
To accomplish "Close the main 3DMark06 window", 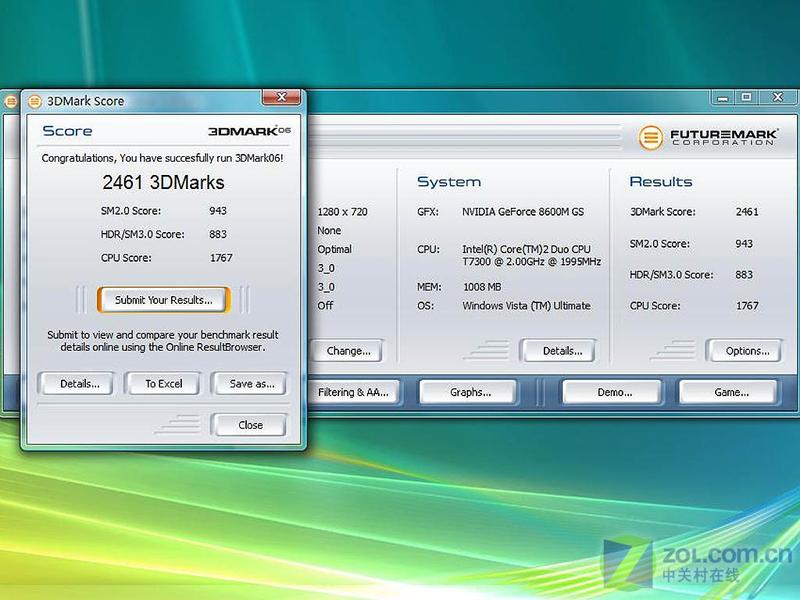I will (x=777, y=97).
